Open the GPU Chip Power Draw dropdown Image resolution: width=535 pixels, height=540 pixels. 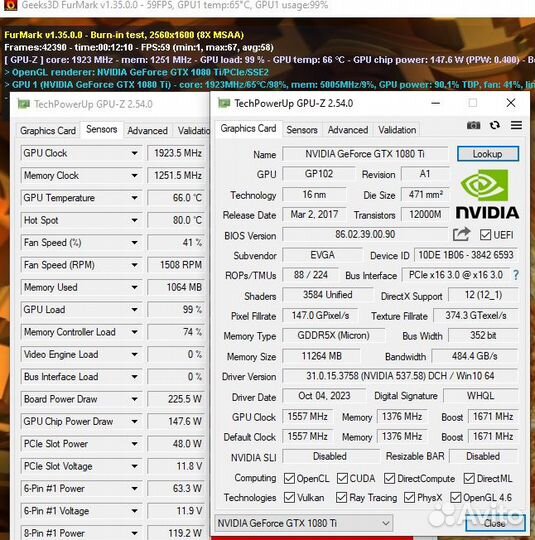(135, 422)
